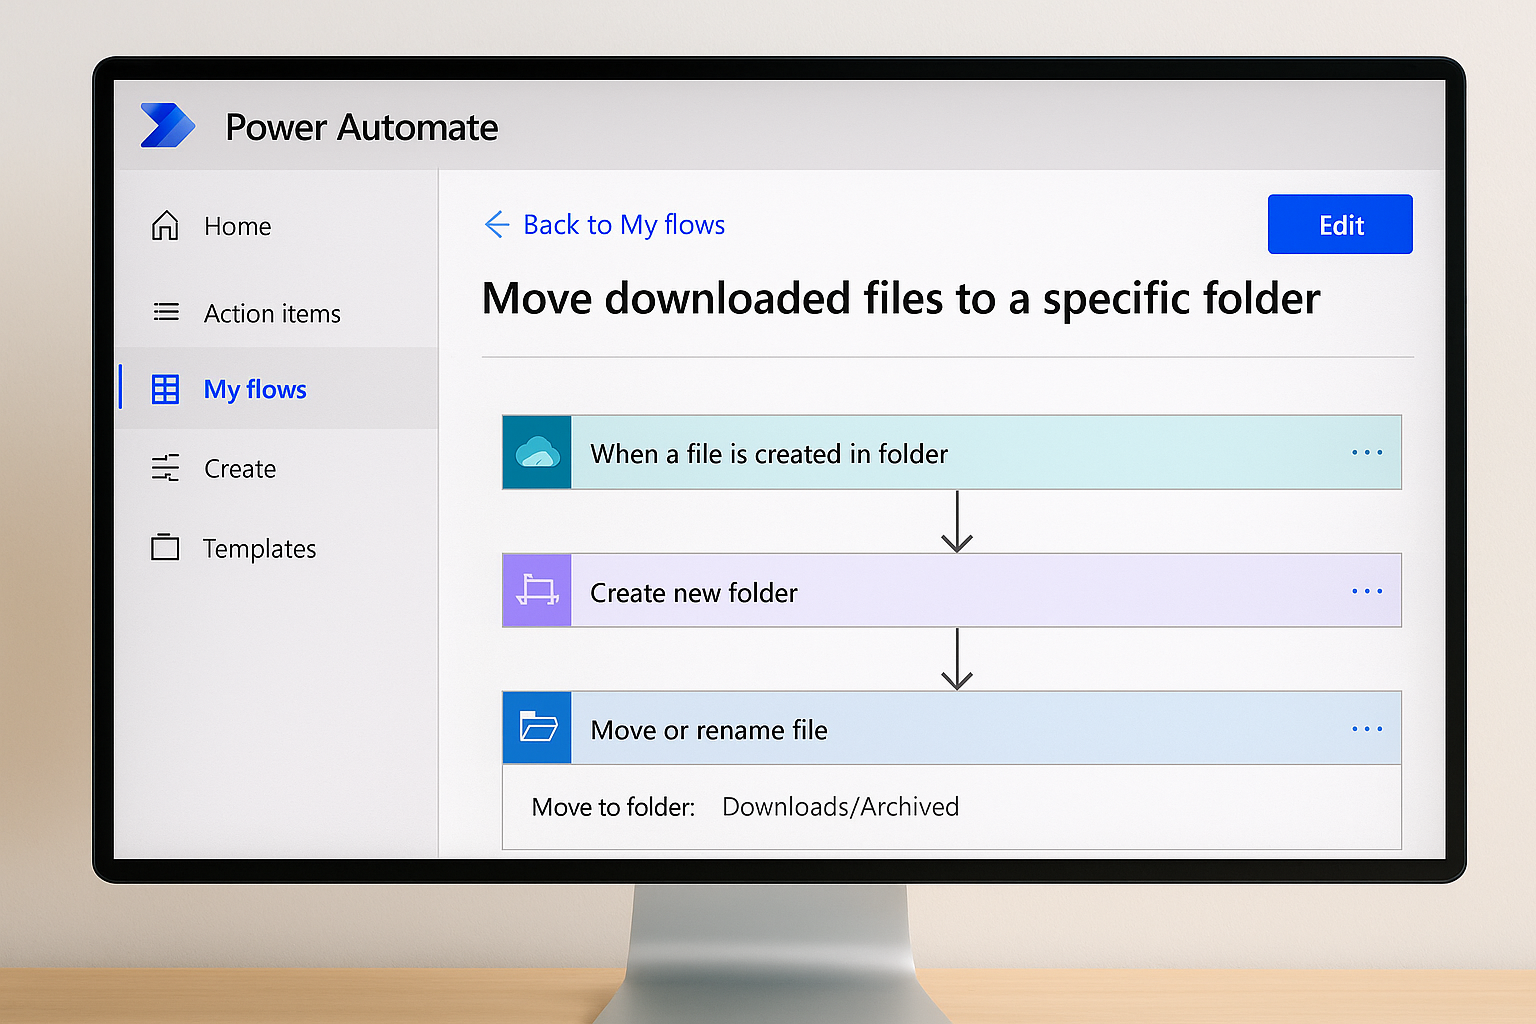
Task: Expand the When a file is created step
Action: [952, 452]
